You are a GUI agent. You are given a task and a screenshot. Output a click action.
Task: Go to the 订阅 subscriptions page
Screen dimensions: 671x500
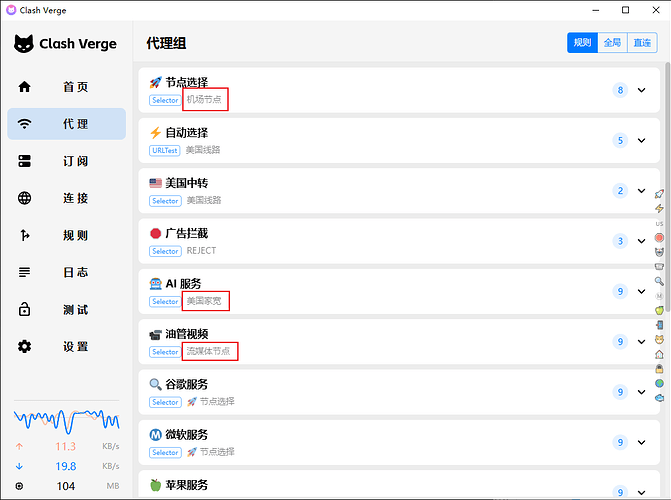pyautogui.click(x=66, y=161)
